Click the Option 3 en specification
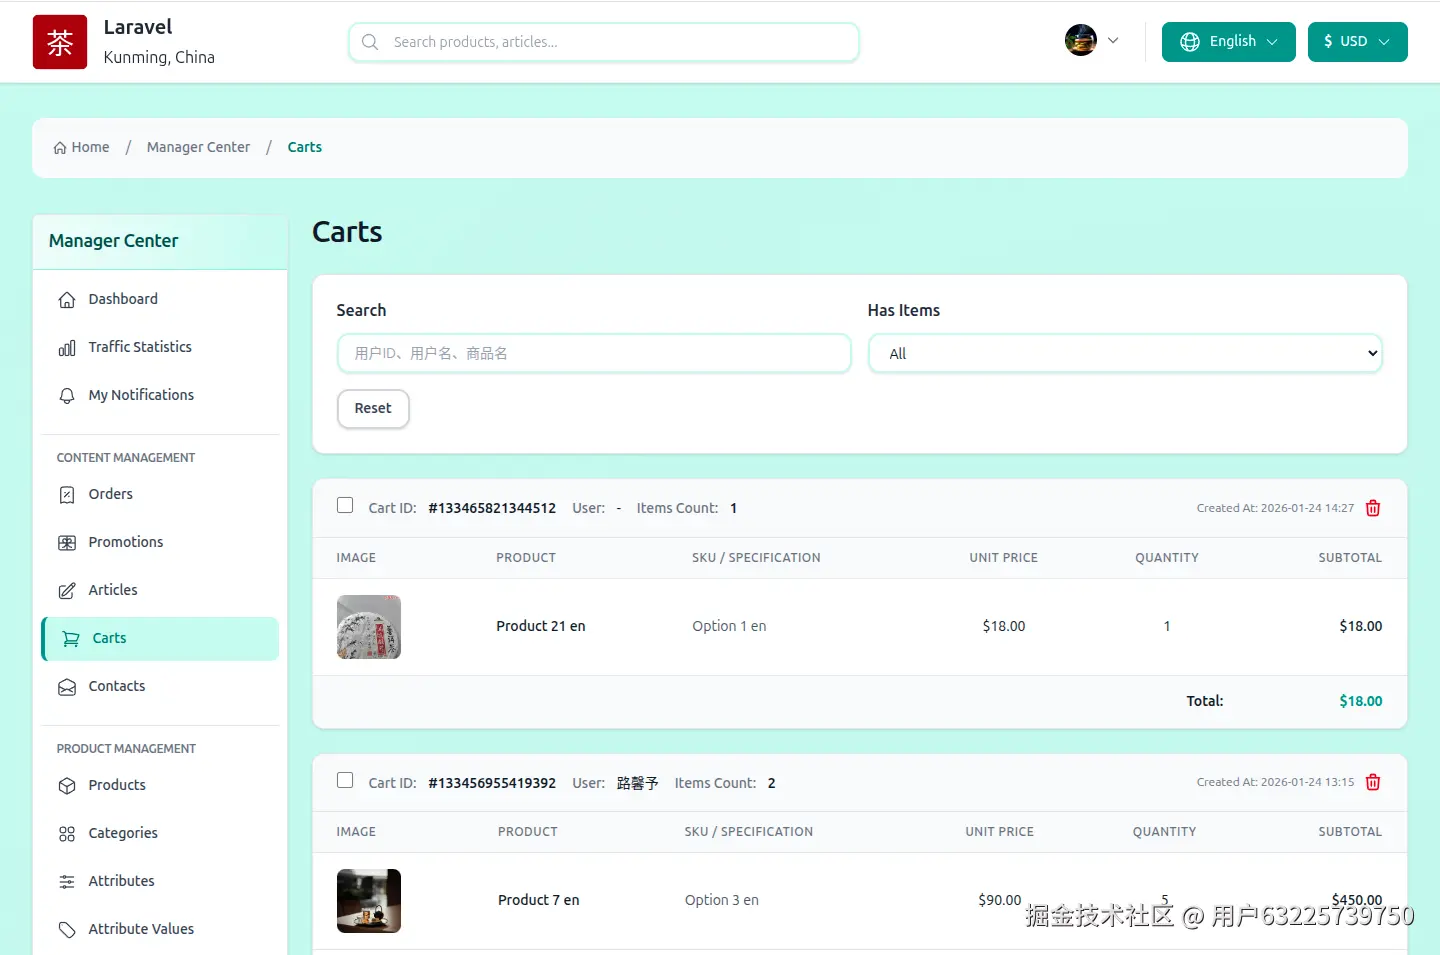This screenshot has height=955, width=1440. (722, 900)
